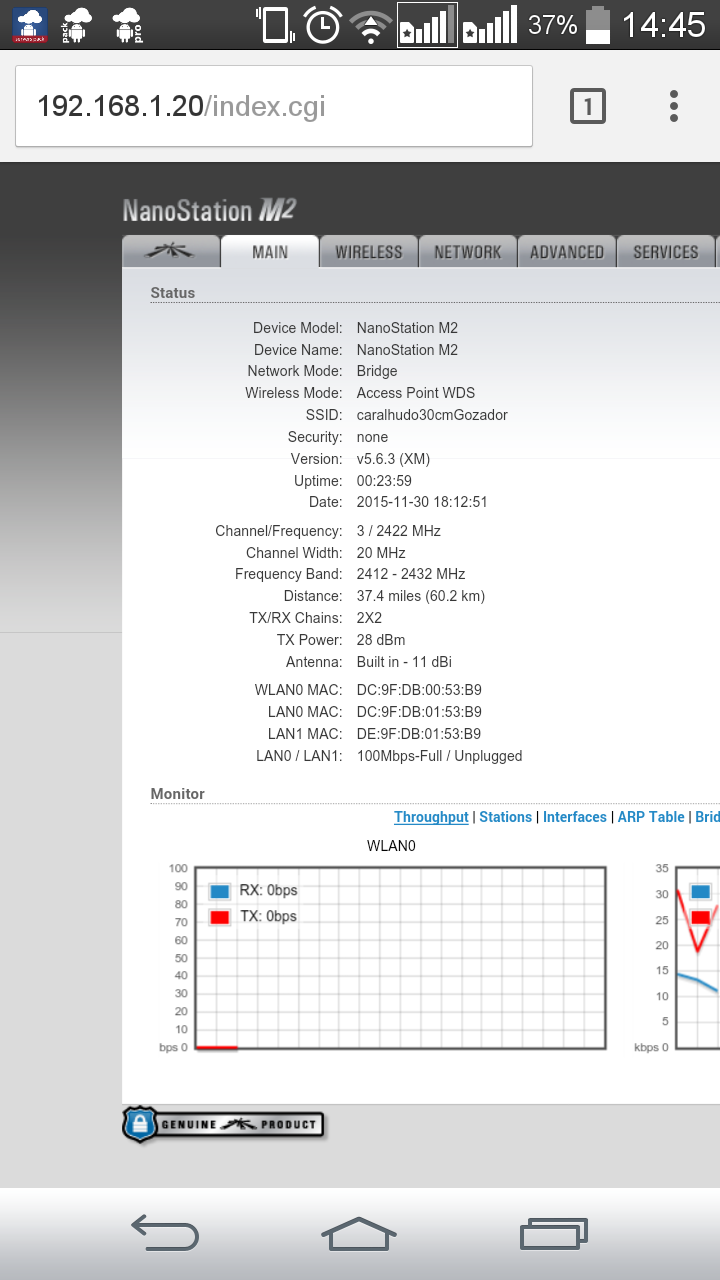Click the Frequency Band value 2412 - 2432 MHz
The width and height of the screenshot is (720, 1280).
[411, 574]
